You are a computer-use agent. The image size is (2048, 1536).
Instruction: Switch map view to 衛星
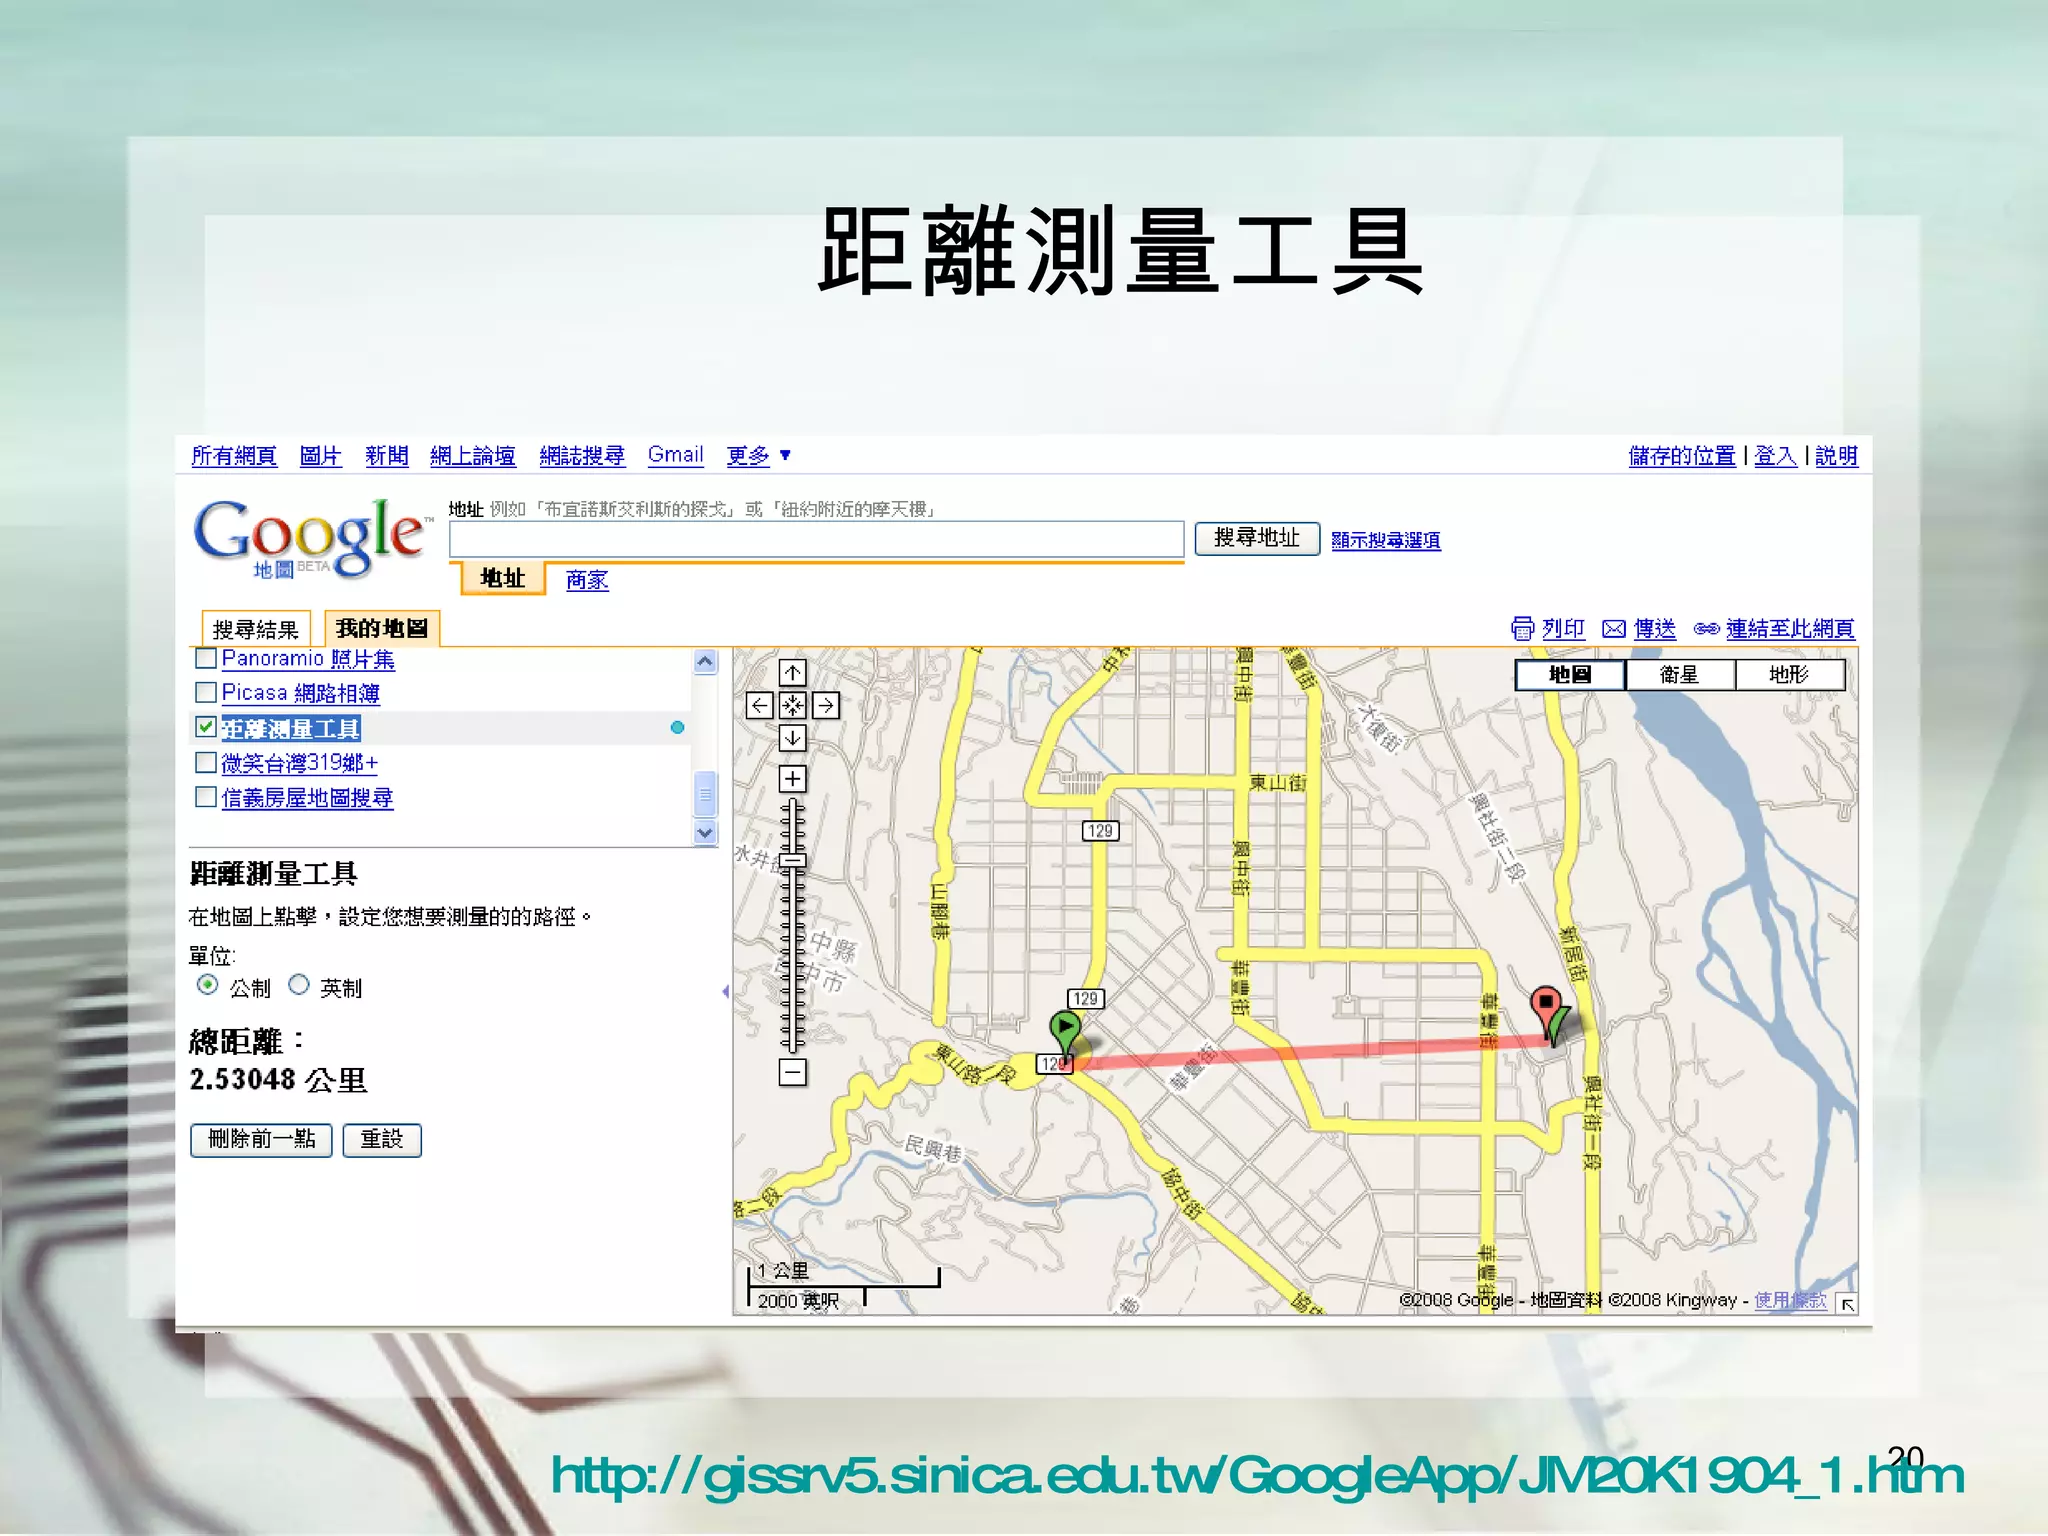pos(1680,675)
